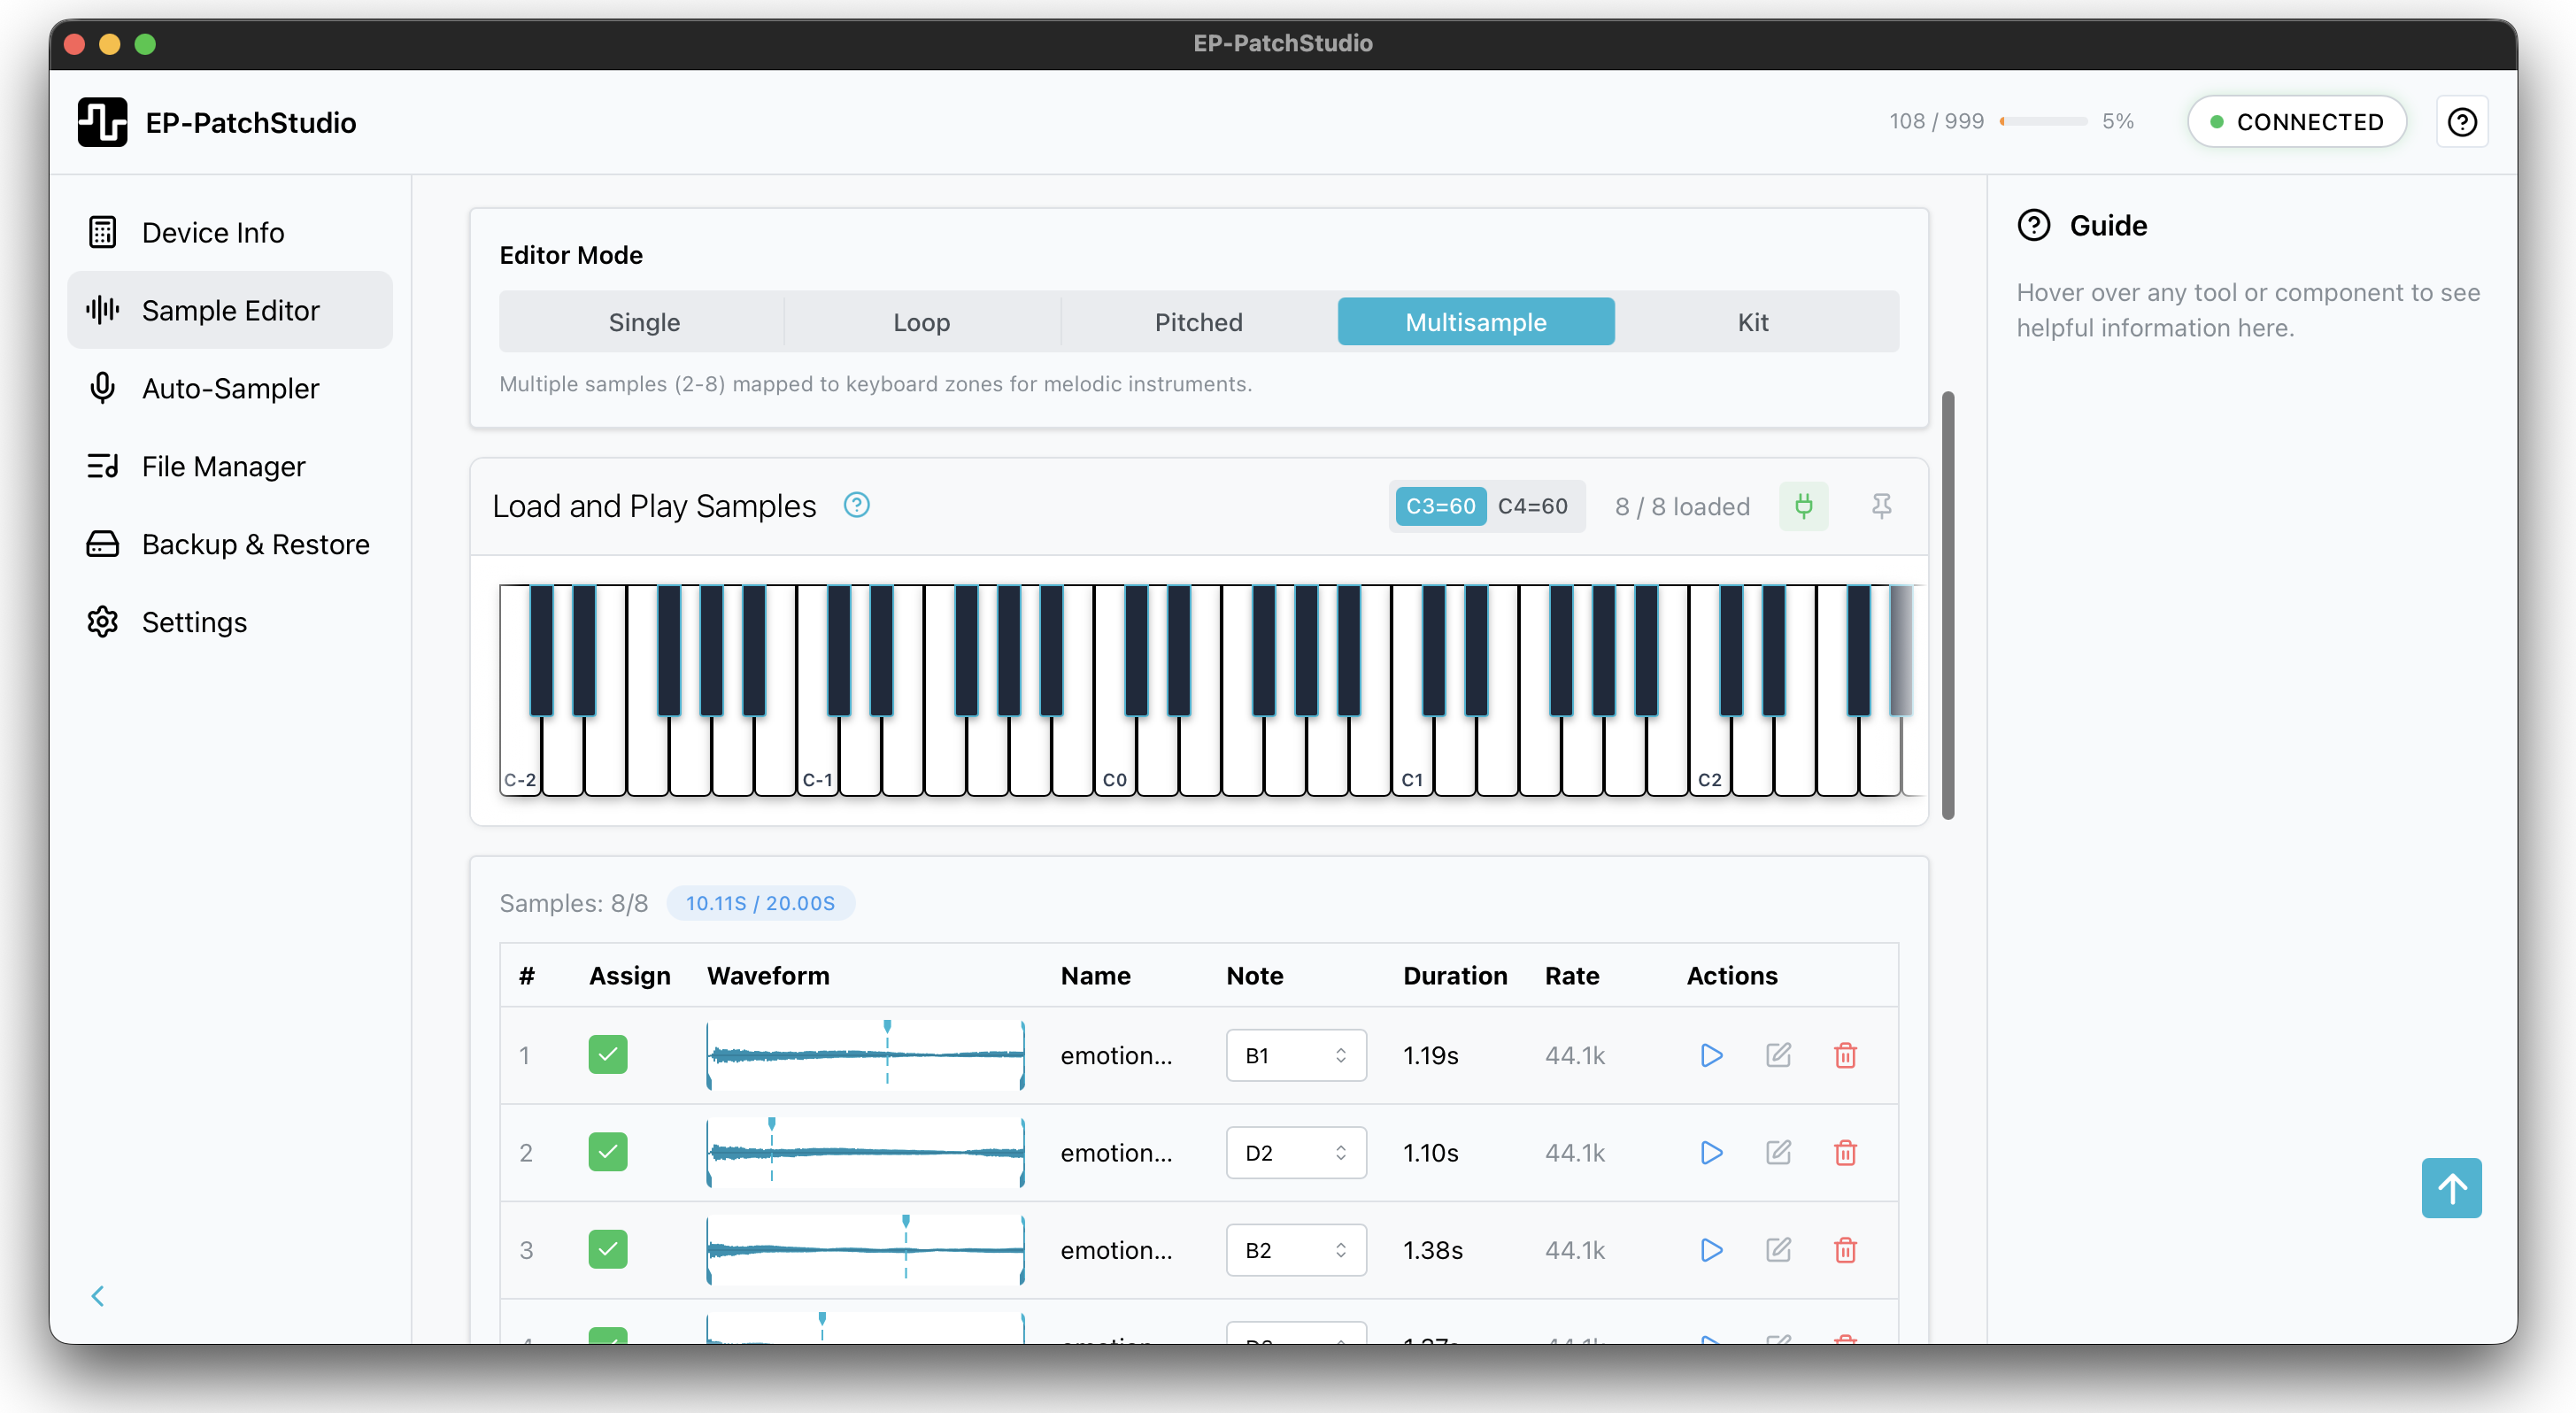Toggle the Assign checkbox for sample 3

point(608,1250)
